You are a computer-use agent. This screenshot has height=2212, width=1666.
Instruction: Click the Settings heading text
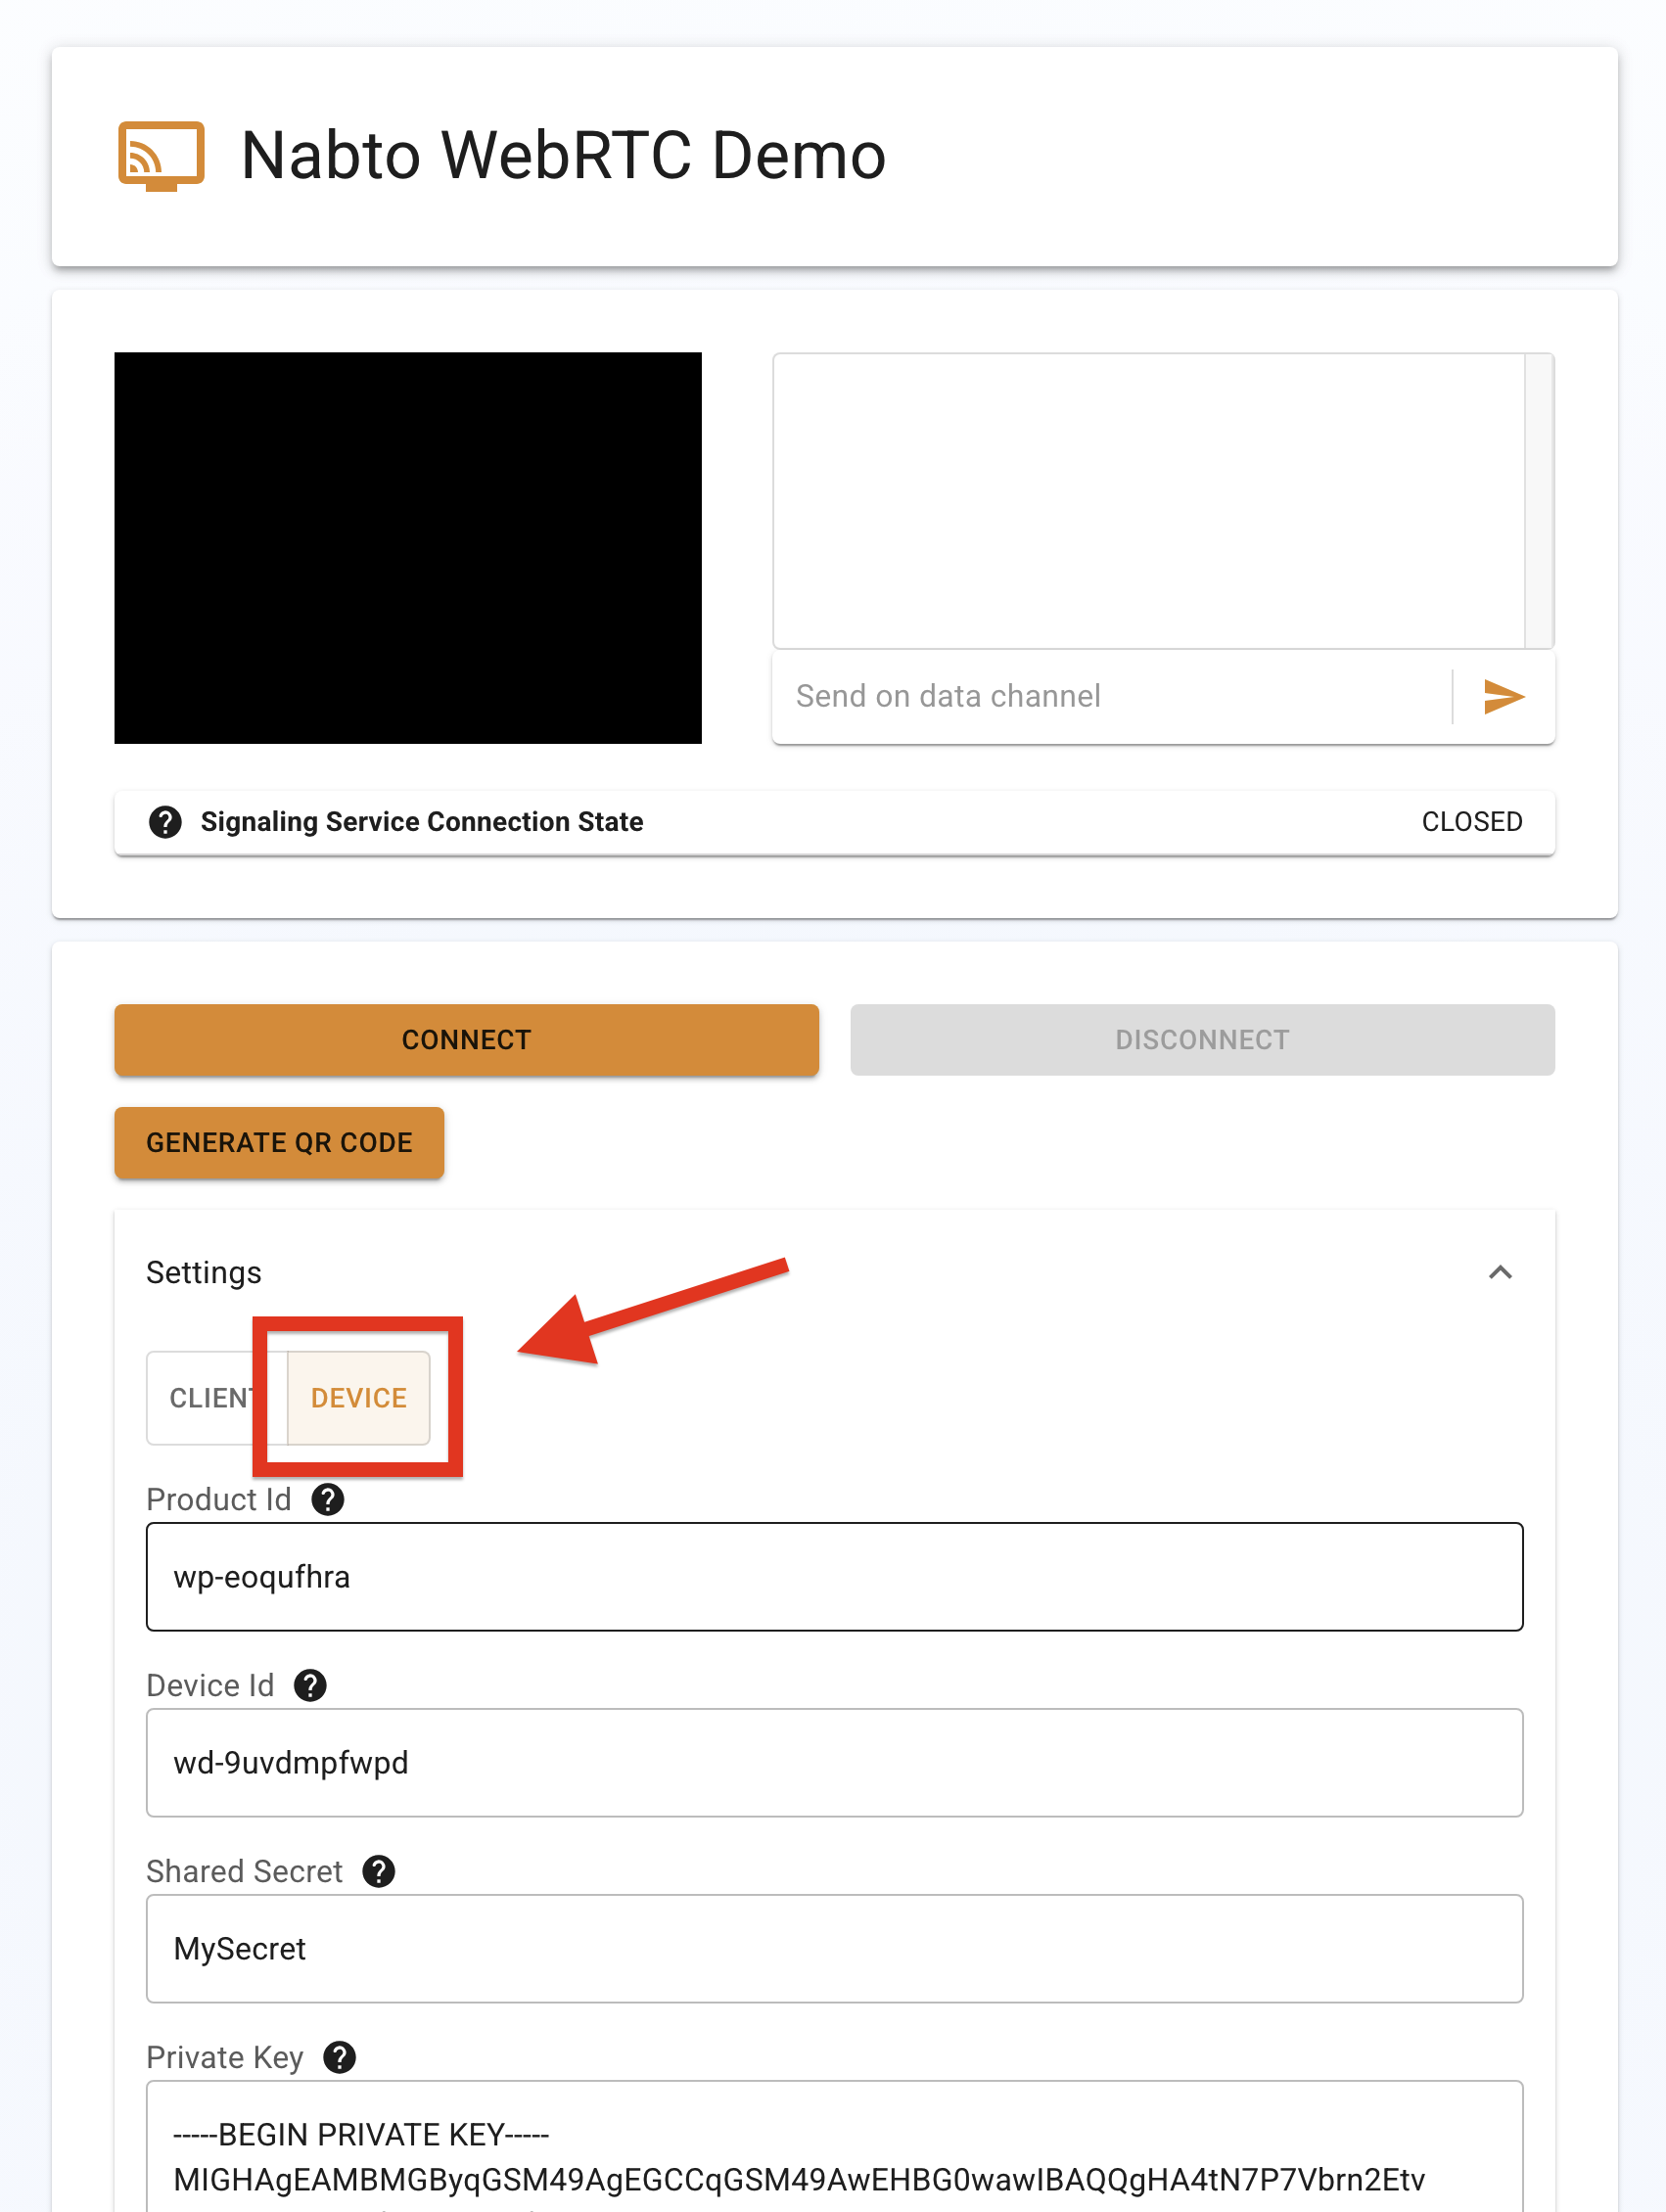coord(204,1272)
